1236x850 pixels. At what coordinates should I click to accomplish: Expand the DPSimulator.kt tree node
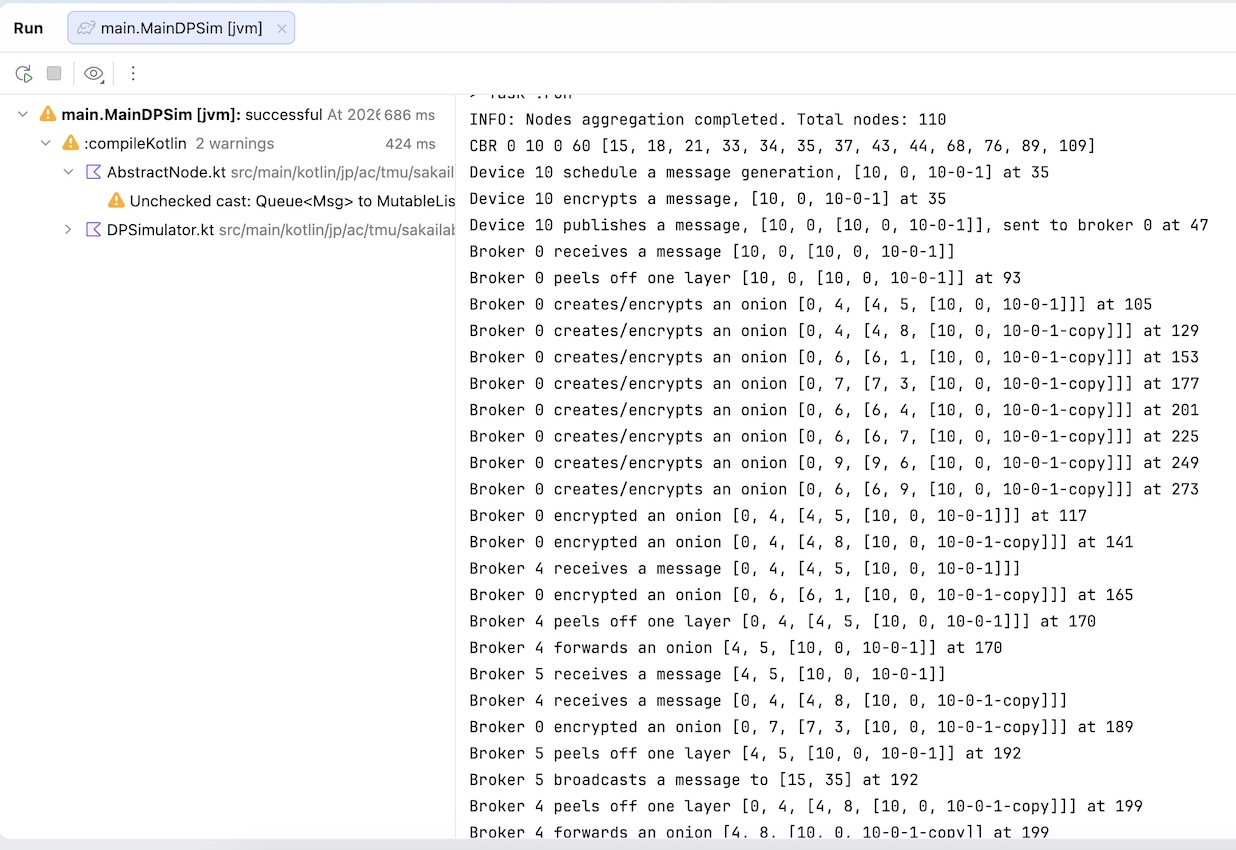coord(68,230)
